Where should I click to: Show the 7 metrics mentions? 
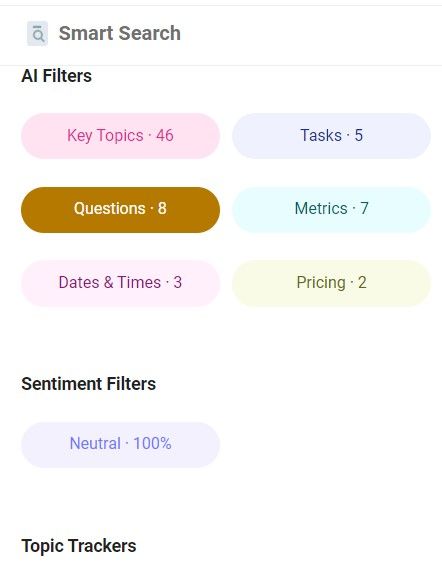(331, 210)
